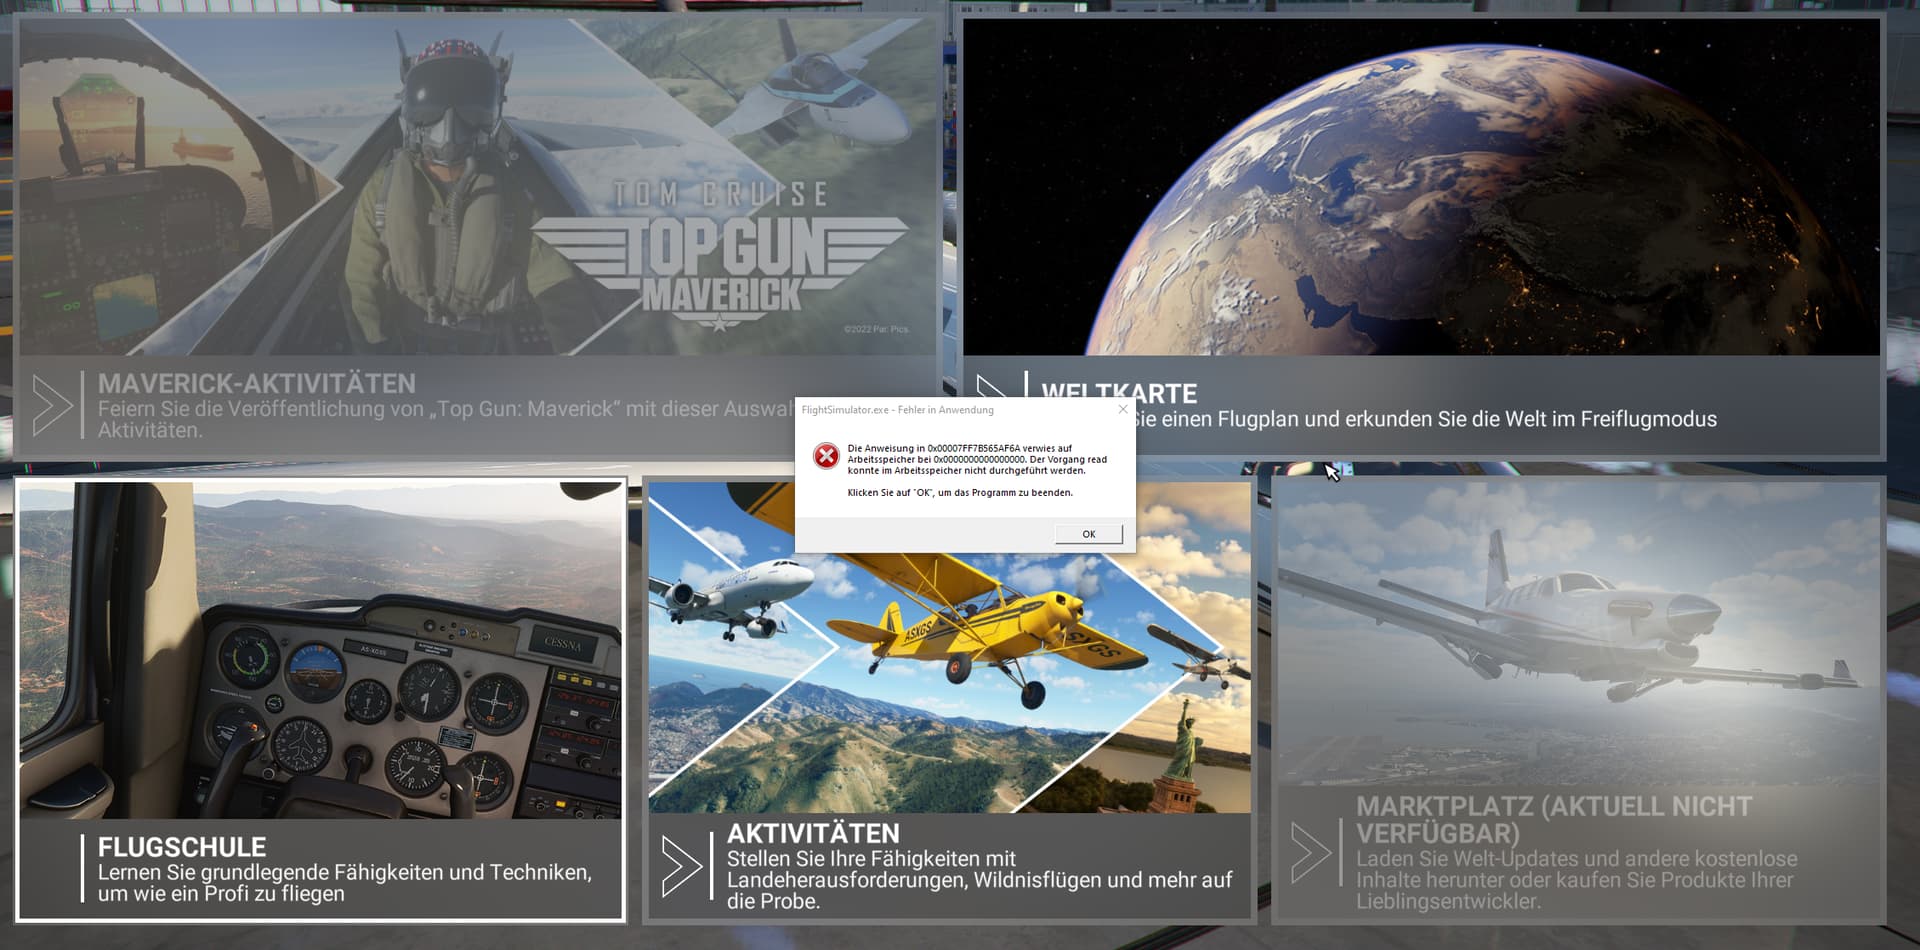This screenshot has height=950, width=1920.
Task: Select the Cessna cockpit image tile
Action: pos(320,650)
